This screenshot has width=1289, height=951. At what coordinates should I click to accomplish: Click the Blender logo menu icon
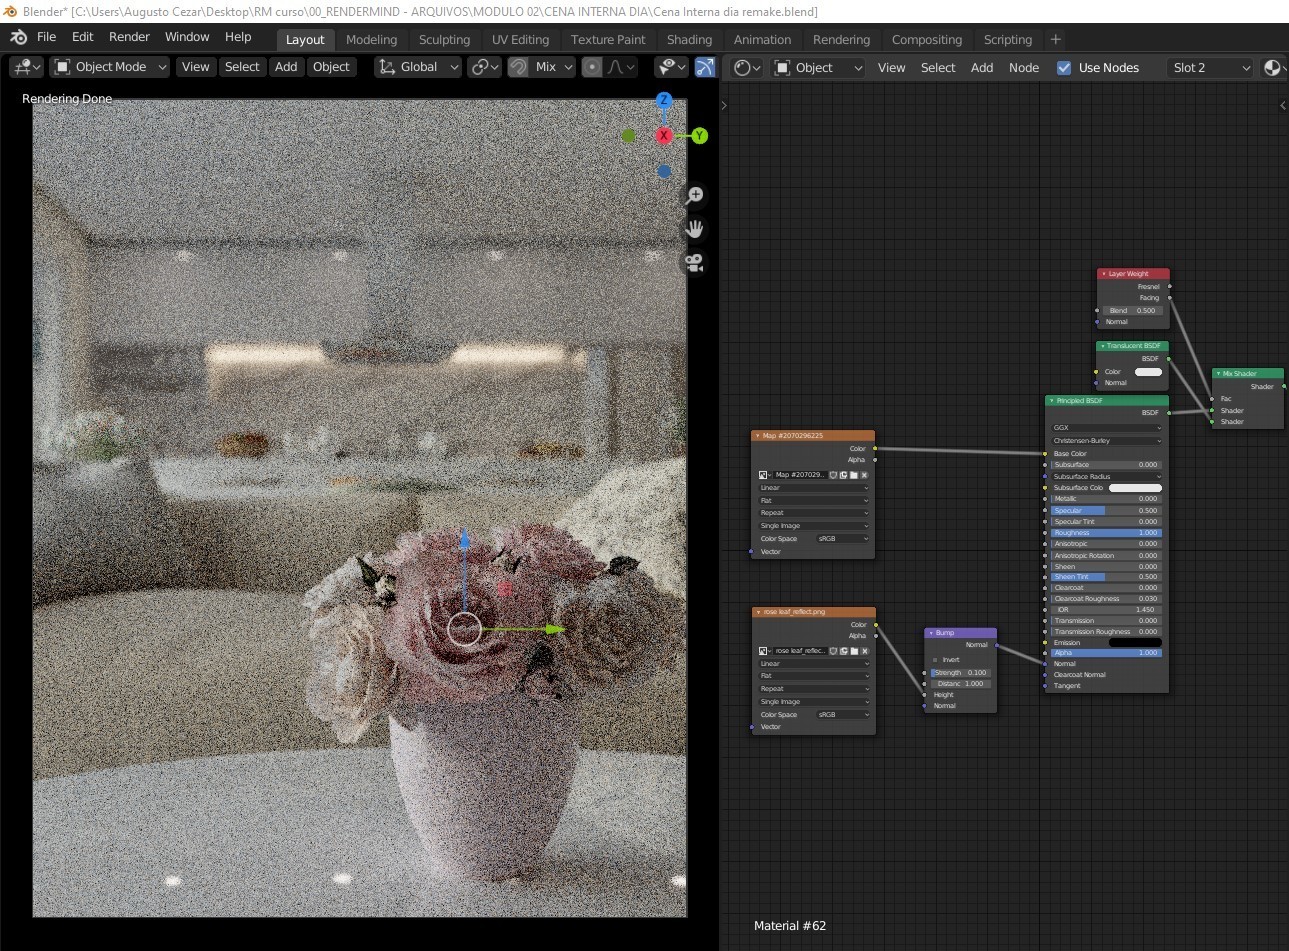pos(18,37)
